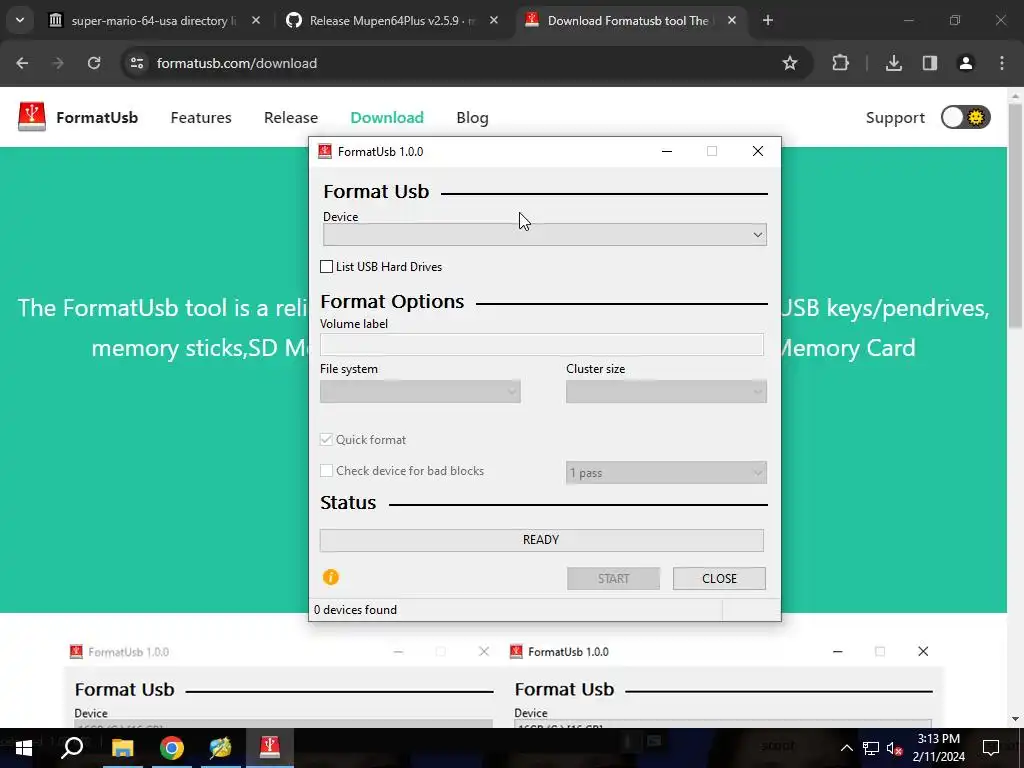
Task: Click the START button
Action: point(613,579)
